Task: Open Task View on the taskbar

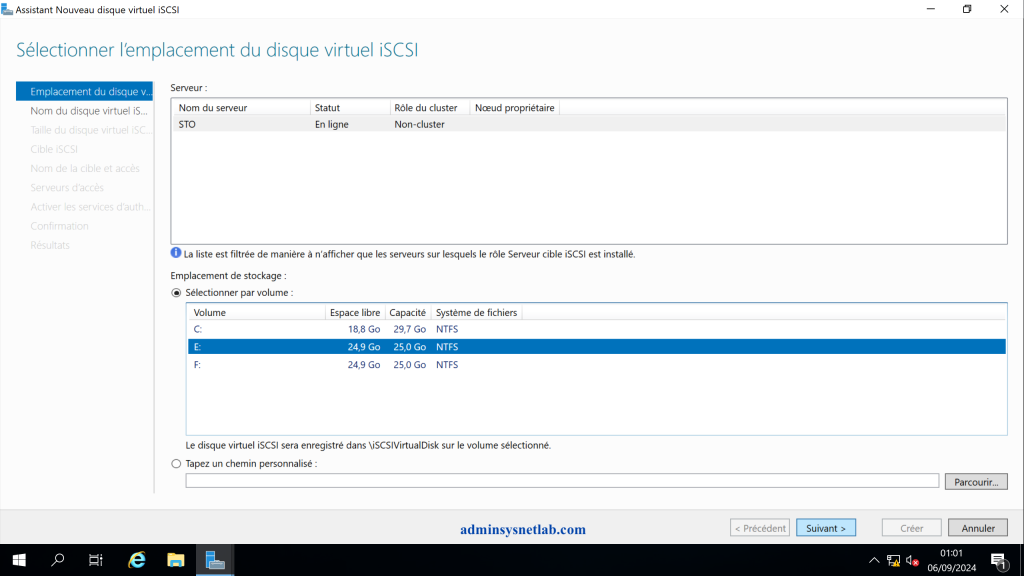Action: tap(96, 560)
